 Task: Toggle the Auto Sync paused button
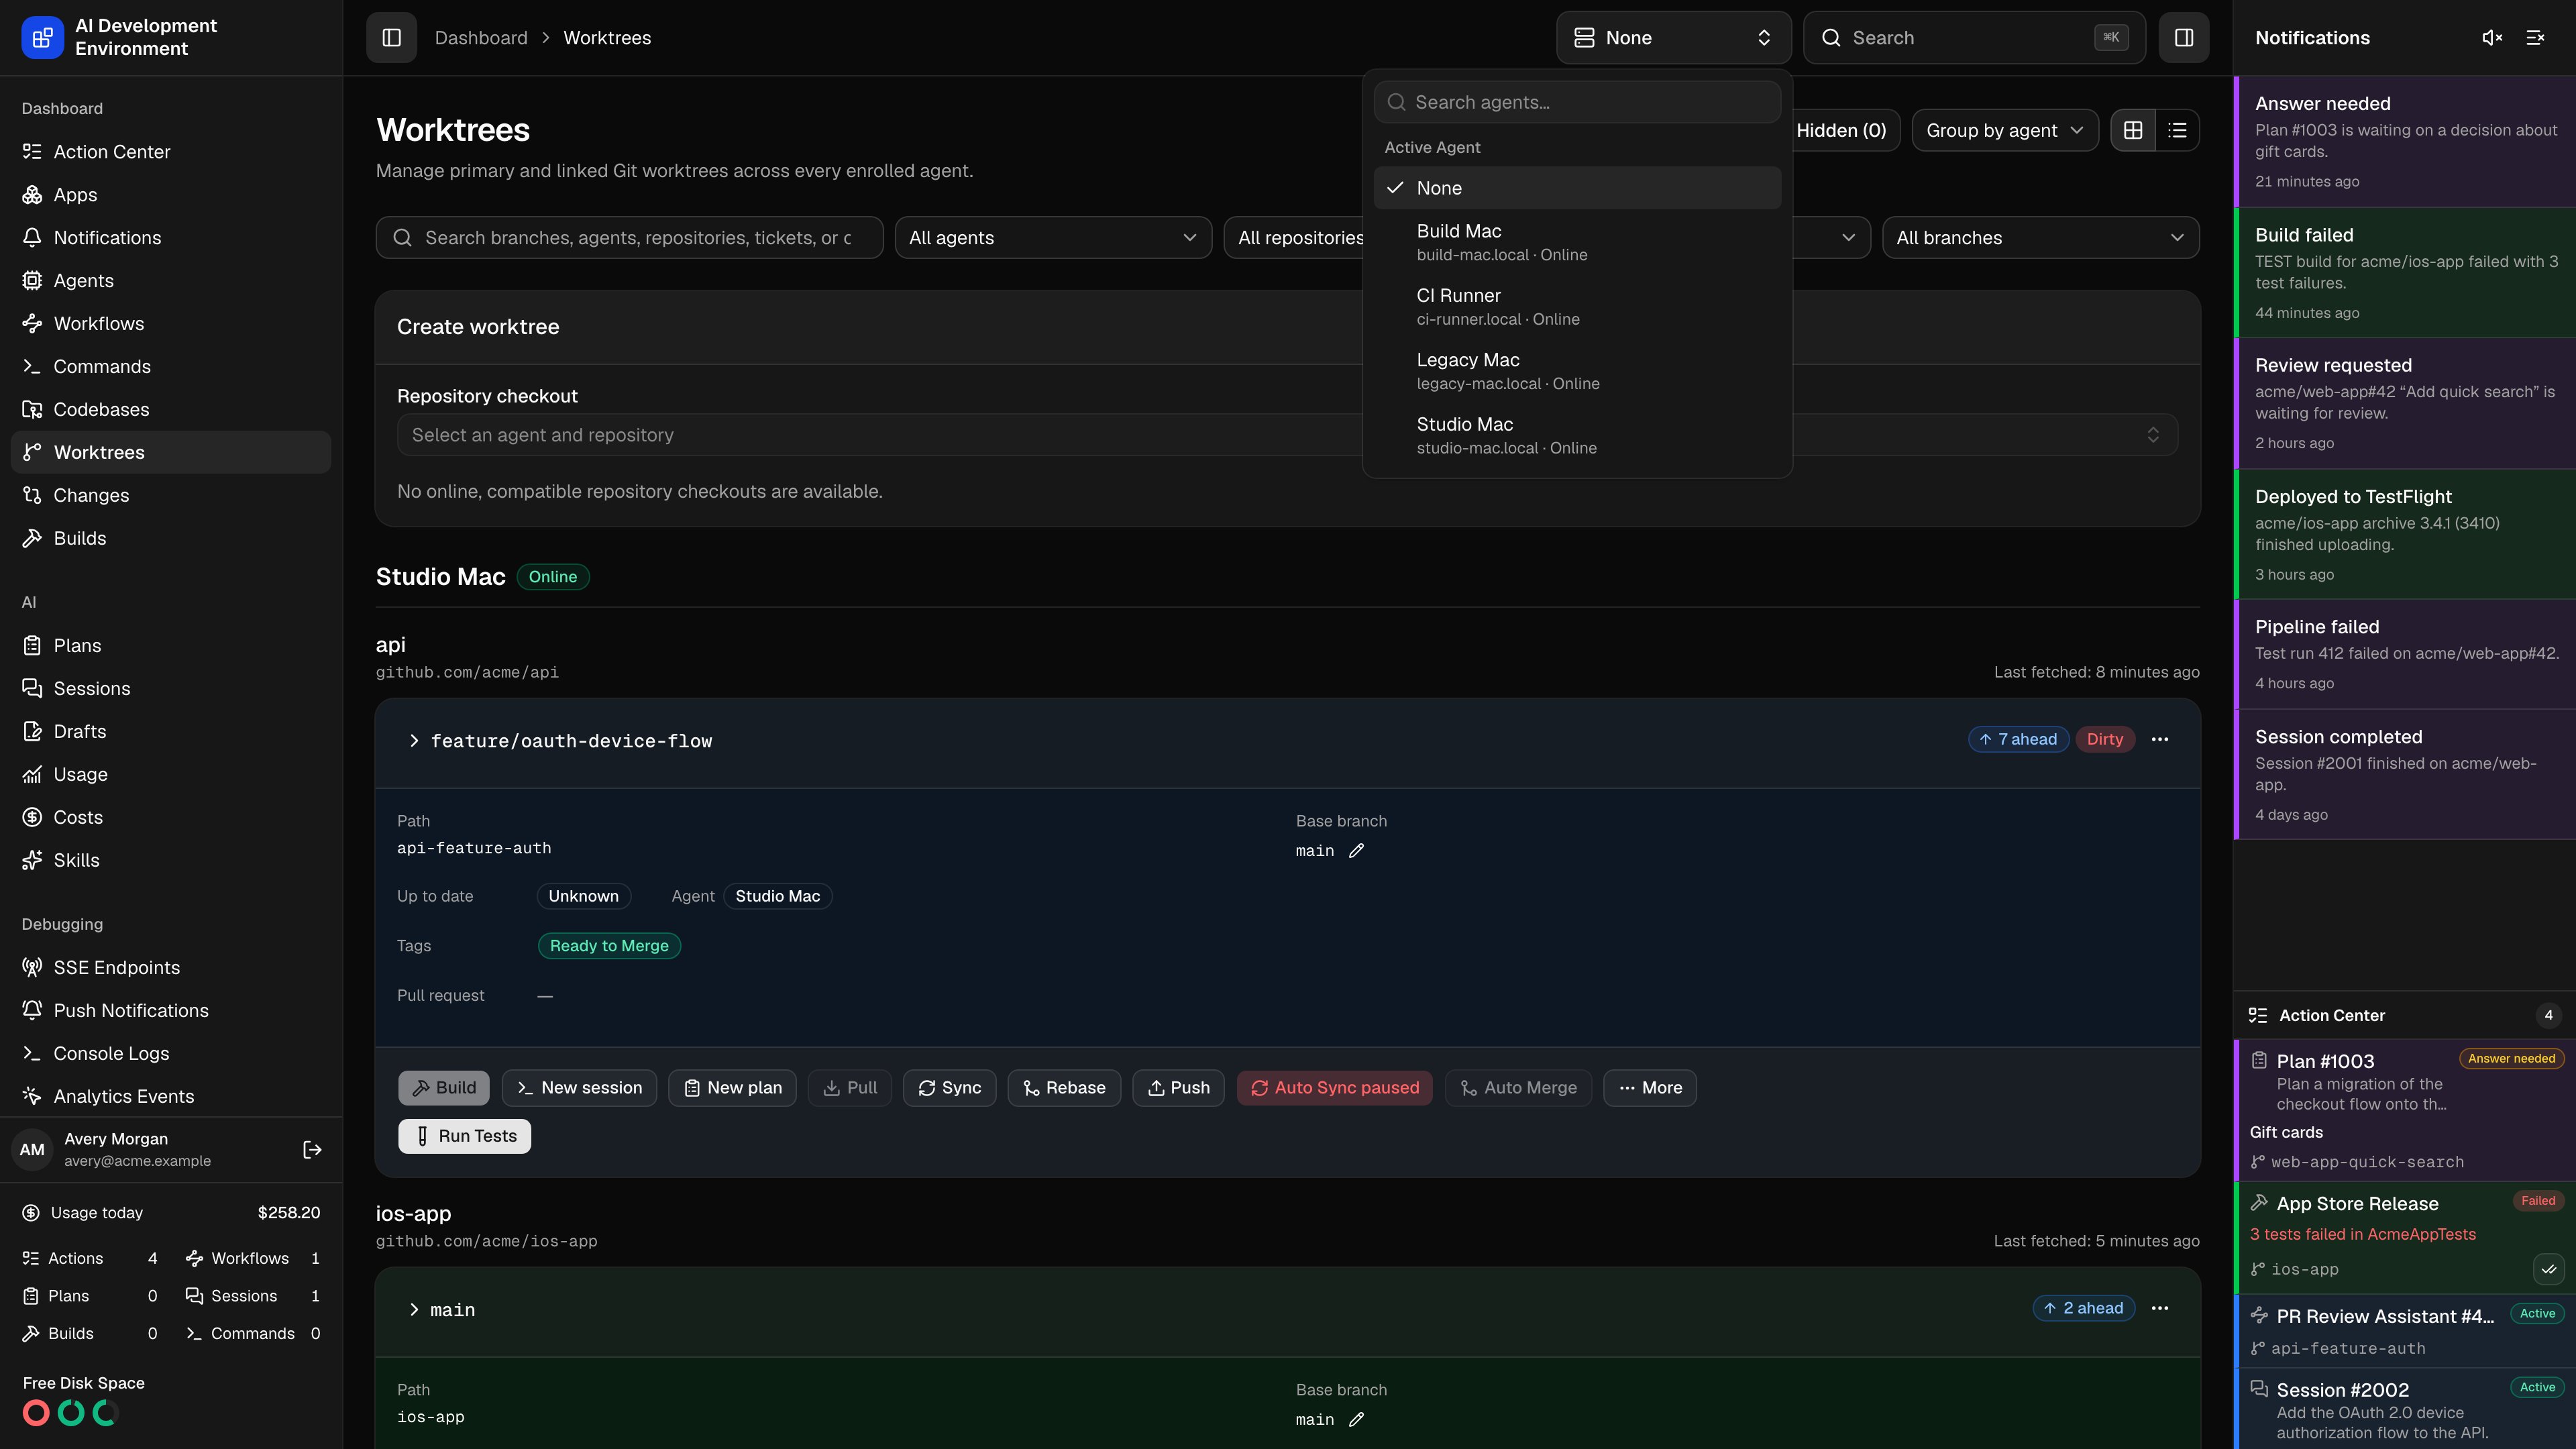click(1334, 1088)
